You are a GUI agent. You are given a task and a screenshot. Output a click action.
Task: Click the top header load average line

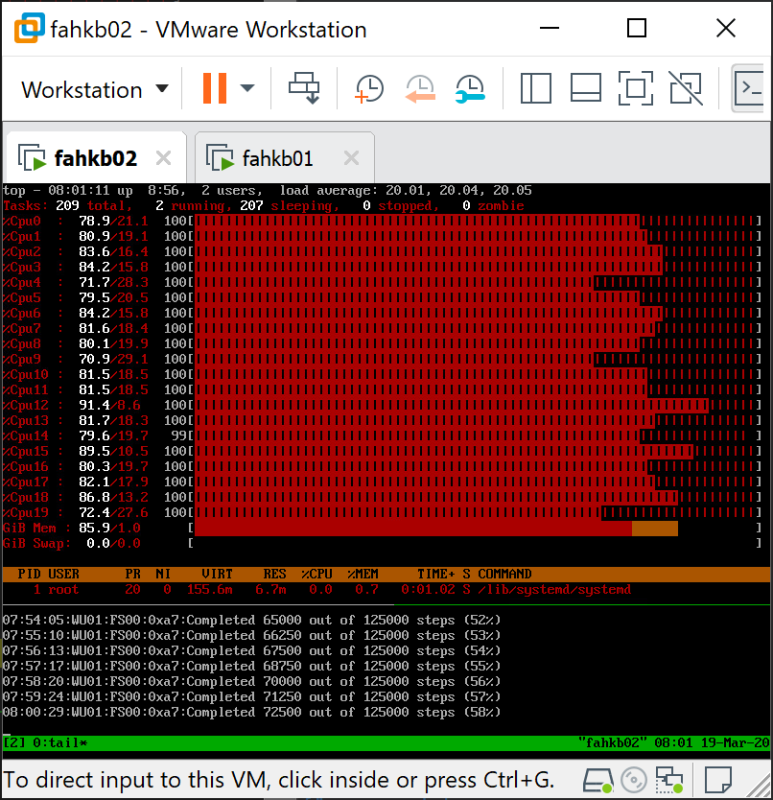coord(267,190)
